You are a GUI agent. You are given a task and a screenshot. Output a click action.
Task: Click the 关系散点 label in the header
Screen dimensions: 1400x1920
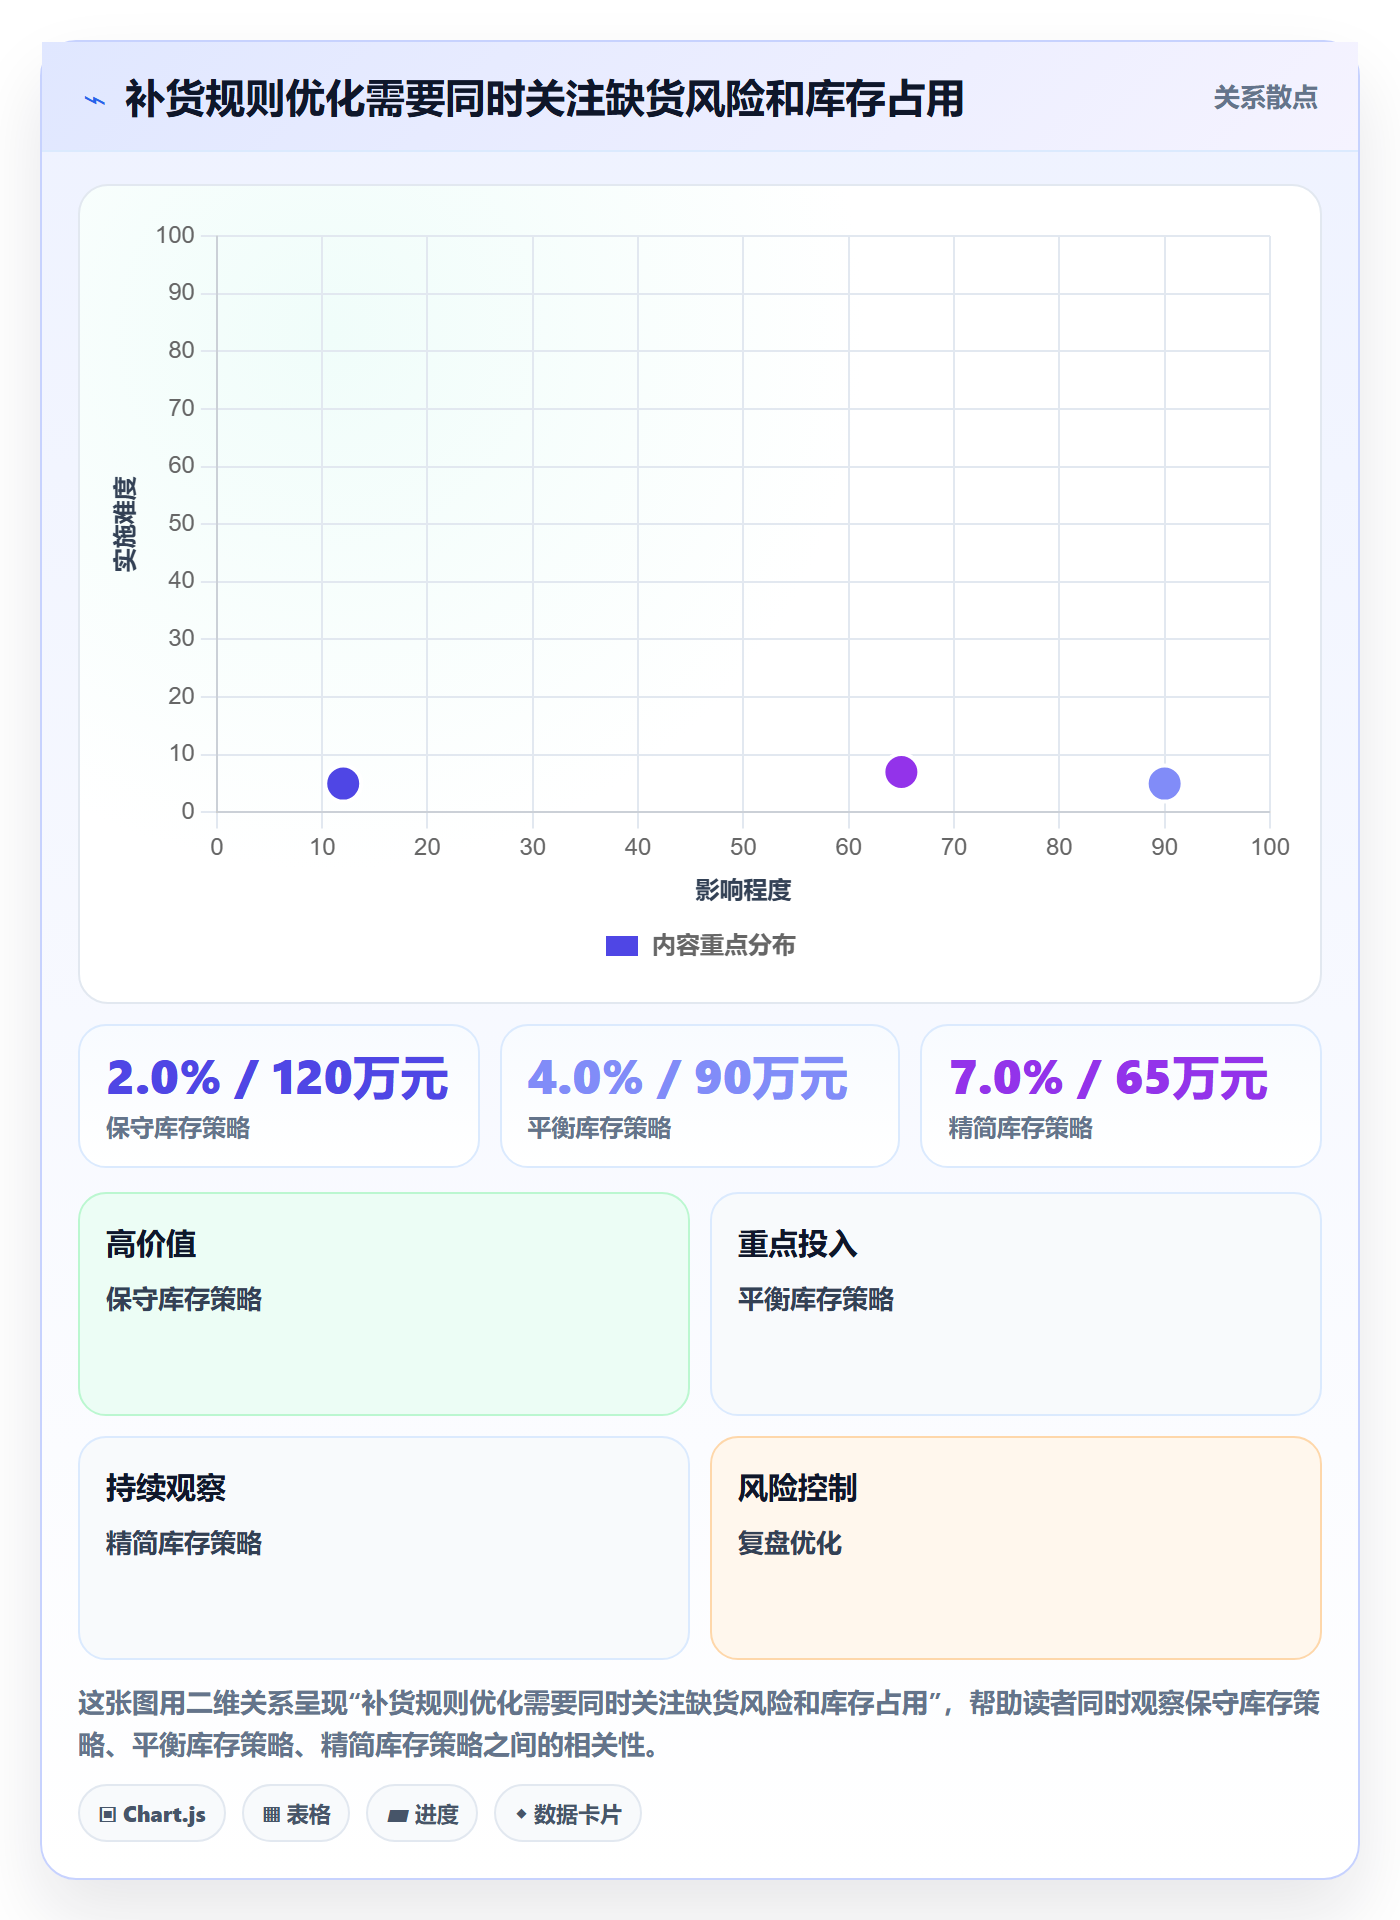(x=1265, y=98)
